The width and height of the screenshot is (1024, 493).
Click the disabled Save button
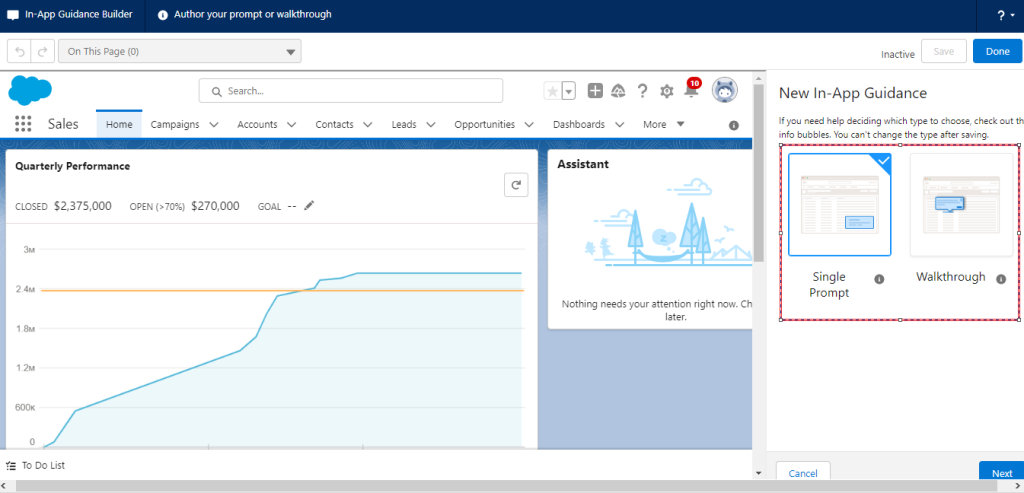click(944, 52)
